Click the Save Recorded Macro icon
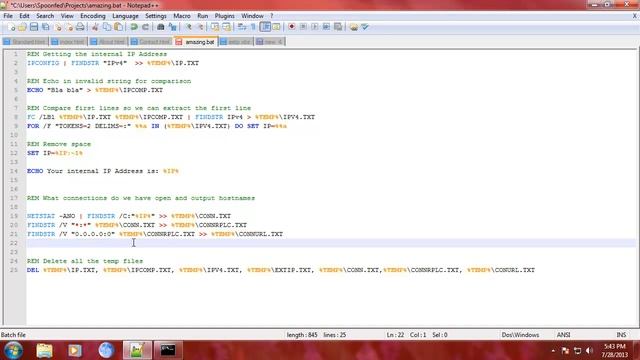Viewport: 640px width, 360px height. point(338,27)
